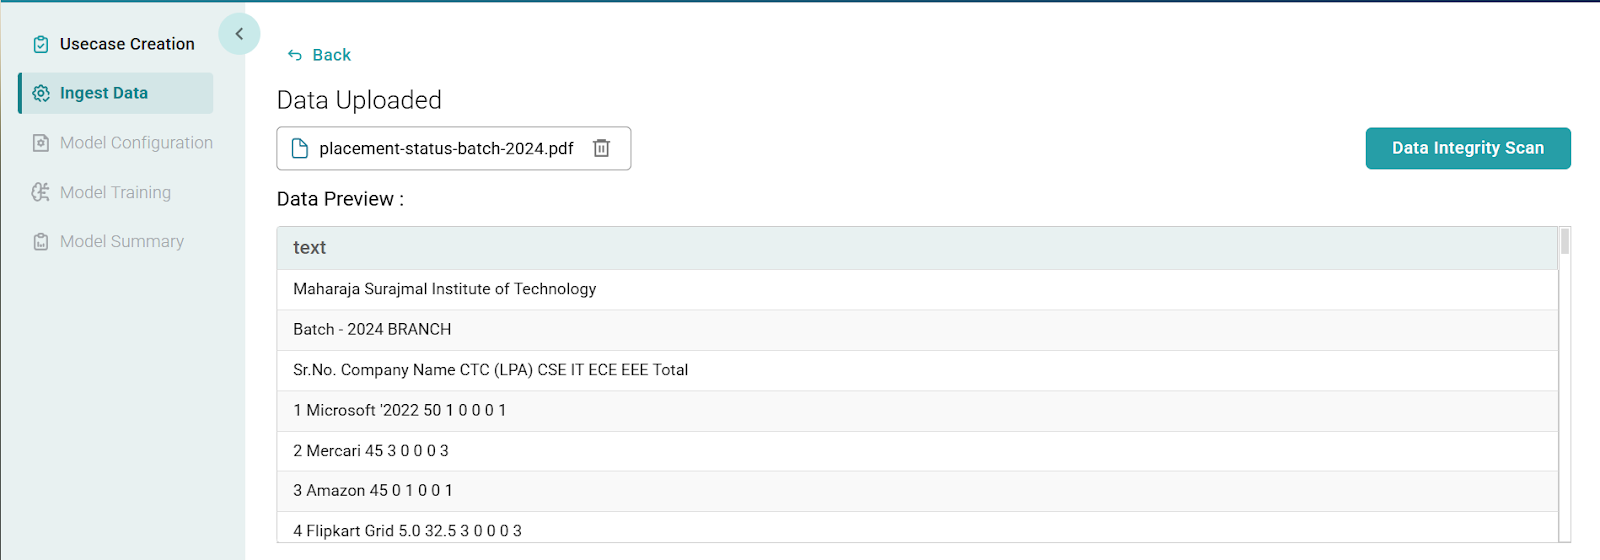
Task: Delete the uploaded PDF with trash icon
Action: coord(601,148)
